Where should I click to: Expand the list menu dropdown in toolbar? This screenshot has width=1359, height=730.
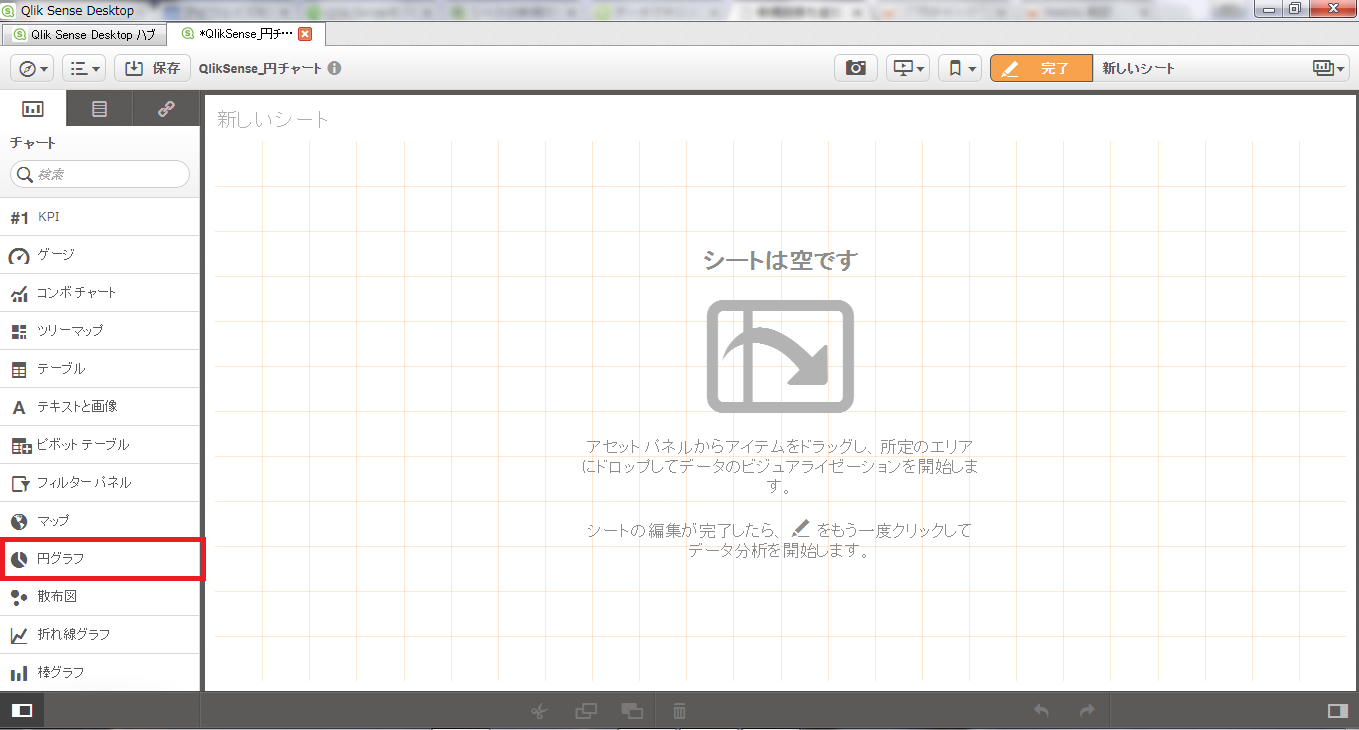pyautogui.click(x=84, y=68)
